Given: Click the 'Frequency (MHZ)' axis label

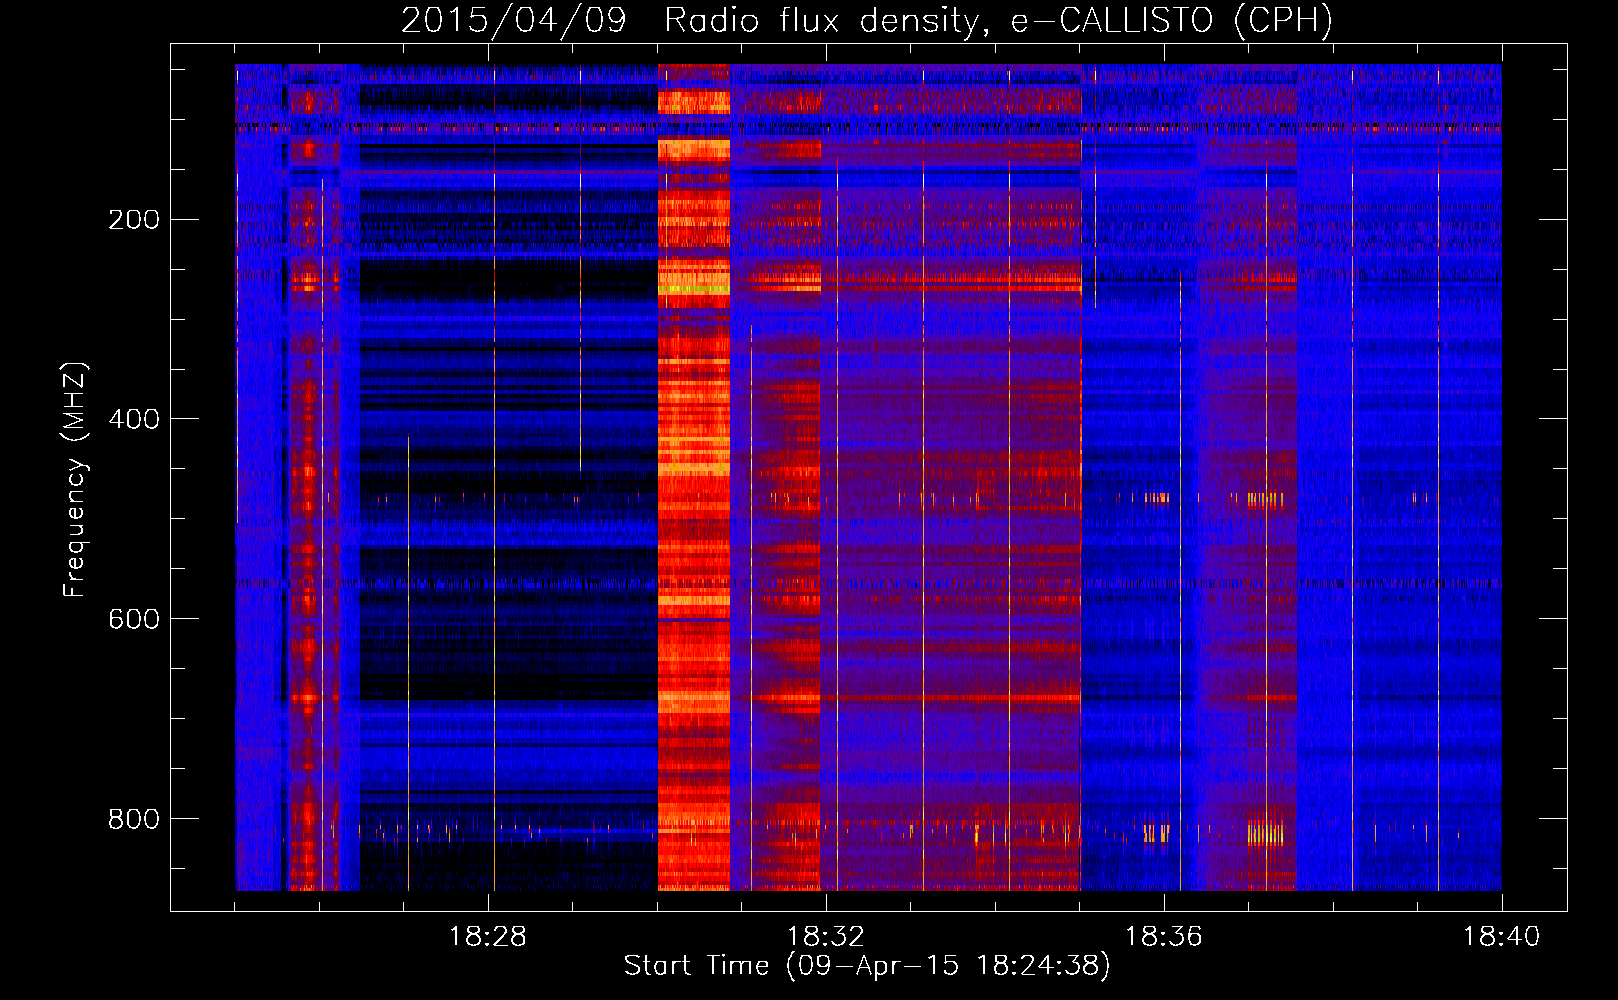Looking at the screenshot, I should (x=75, y=480).
